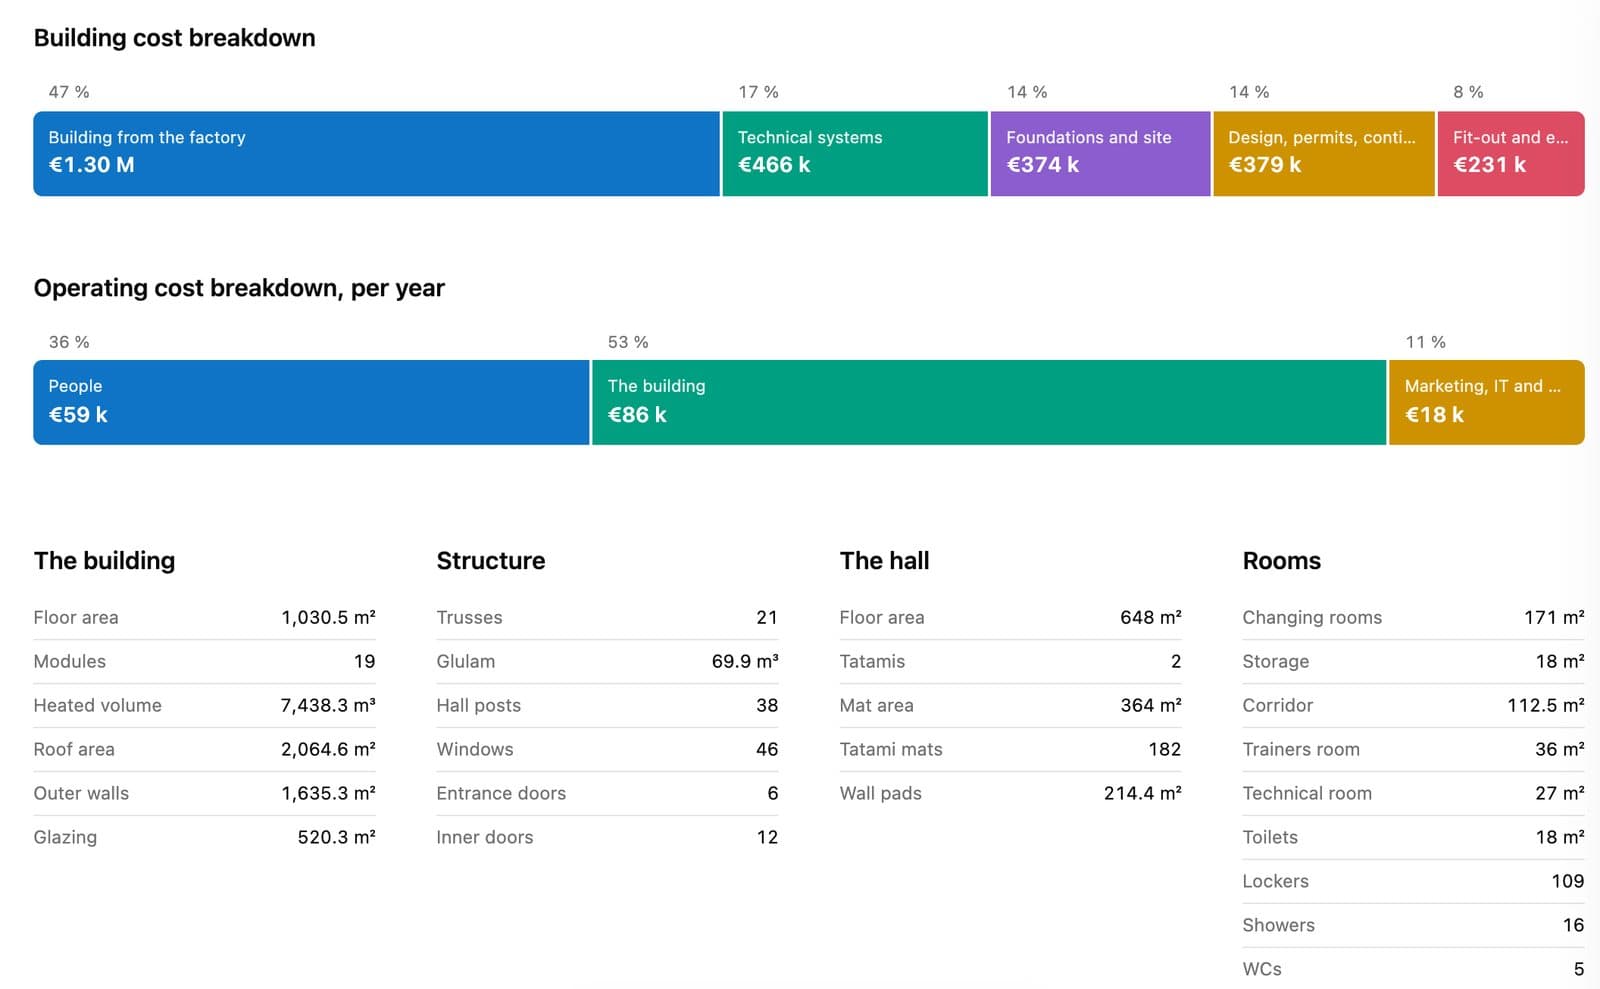1600x989 pixels.
Task: Click the Entrance doors label
Action: 501,793
